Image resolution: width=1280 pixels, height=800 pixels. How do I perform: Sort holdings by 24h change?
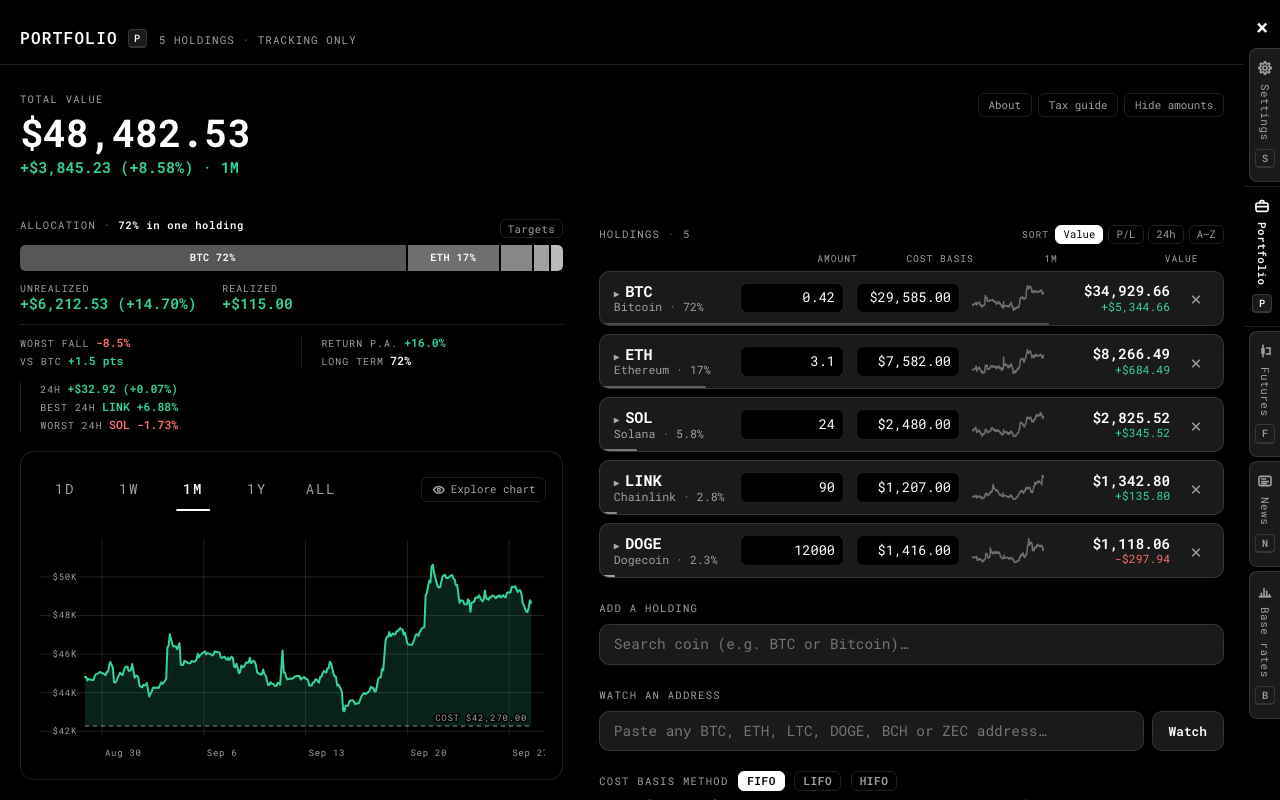(x=1166, y=235)
